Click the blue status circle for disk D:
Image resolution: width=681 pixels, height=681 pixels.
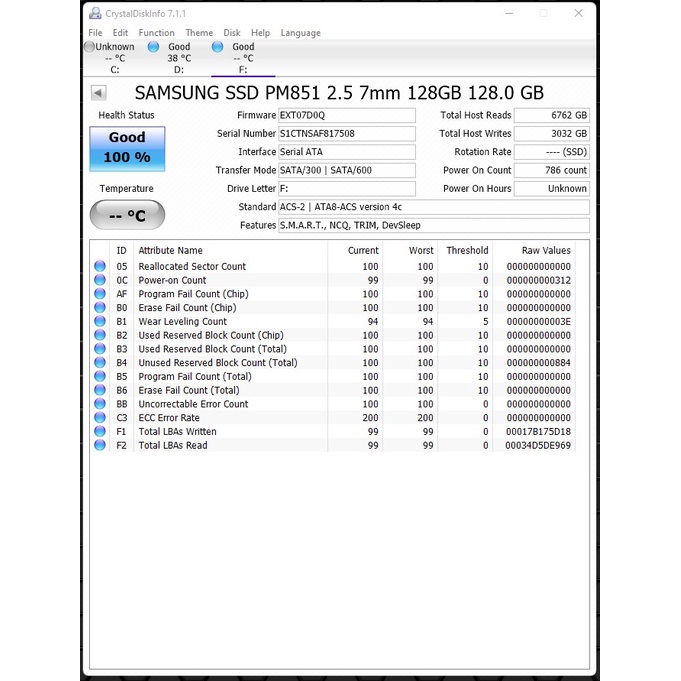[153, 46]
